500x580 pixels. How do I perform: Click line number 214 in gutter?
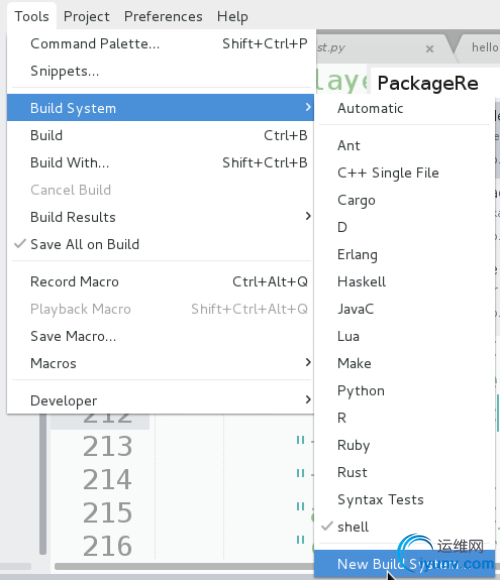coord(107,480)
